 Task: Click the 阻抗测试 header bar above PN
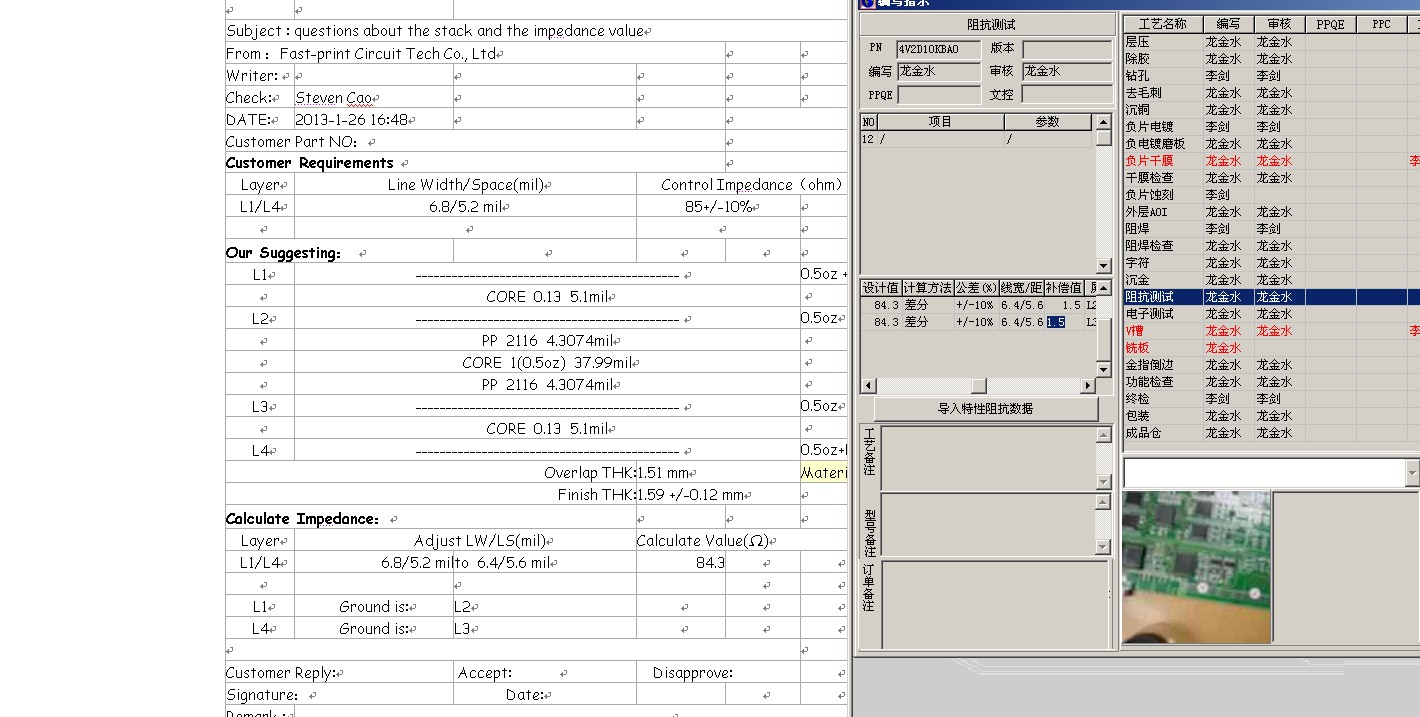(990, 24)
